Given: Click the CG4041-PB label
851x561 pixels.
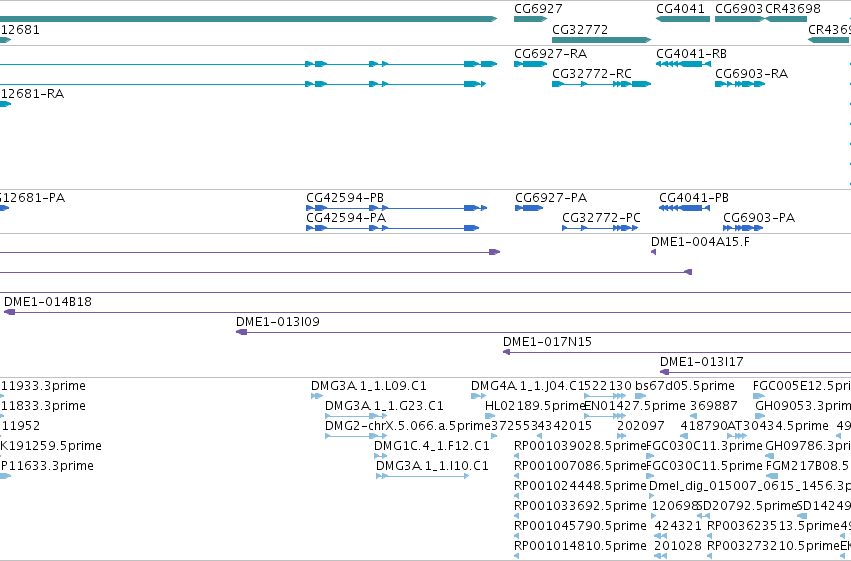Looking at the screenshot, I should tap(694, 197).
